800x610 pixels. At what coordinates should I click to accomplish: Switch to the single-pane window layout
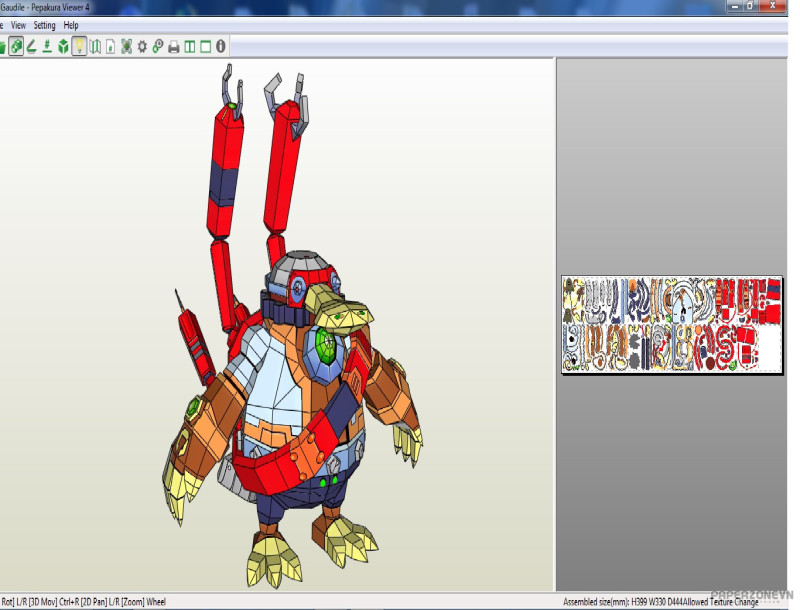pos(205,46)
